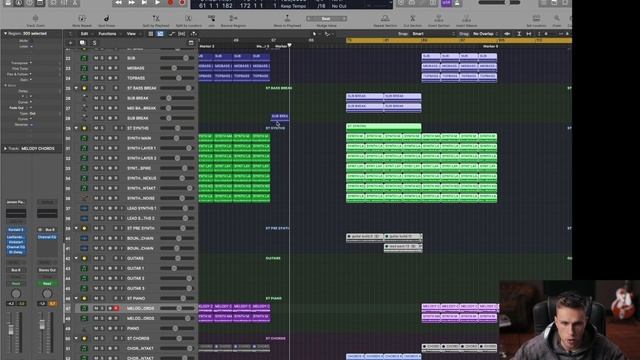The height and width of the screenshot is (360, 640).
Task: Click the Insert Silence toolbar icon
Action: pos(466,19)
